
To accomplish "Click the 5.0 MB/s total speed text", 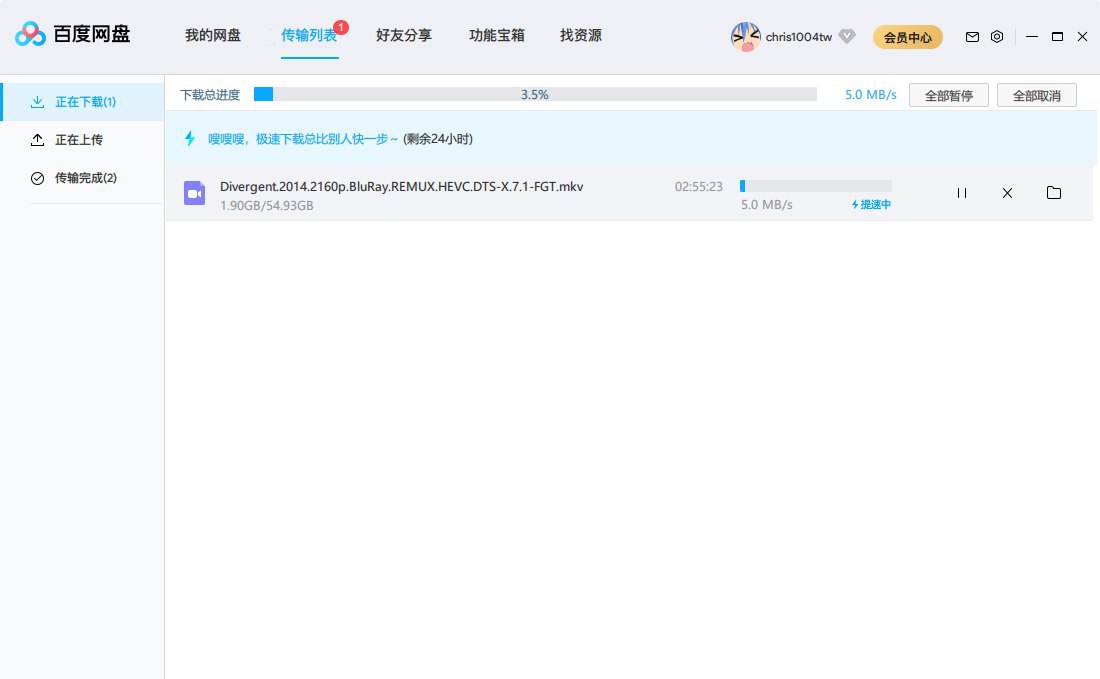I will pyautogui.click(x=871, y=95).
